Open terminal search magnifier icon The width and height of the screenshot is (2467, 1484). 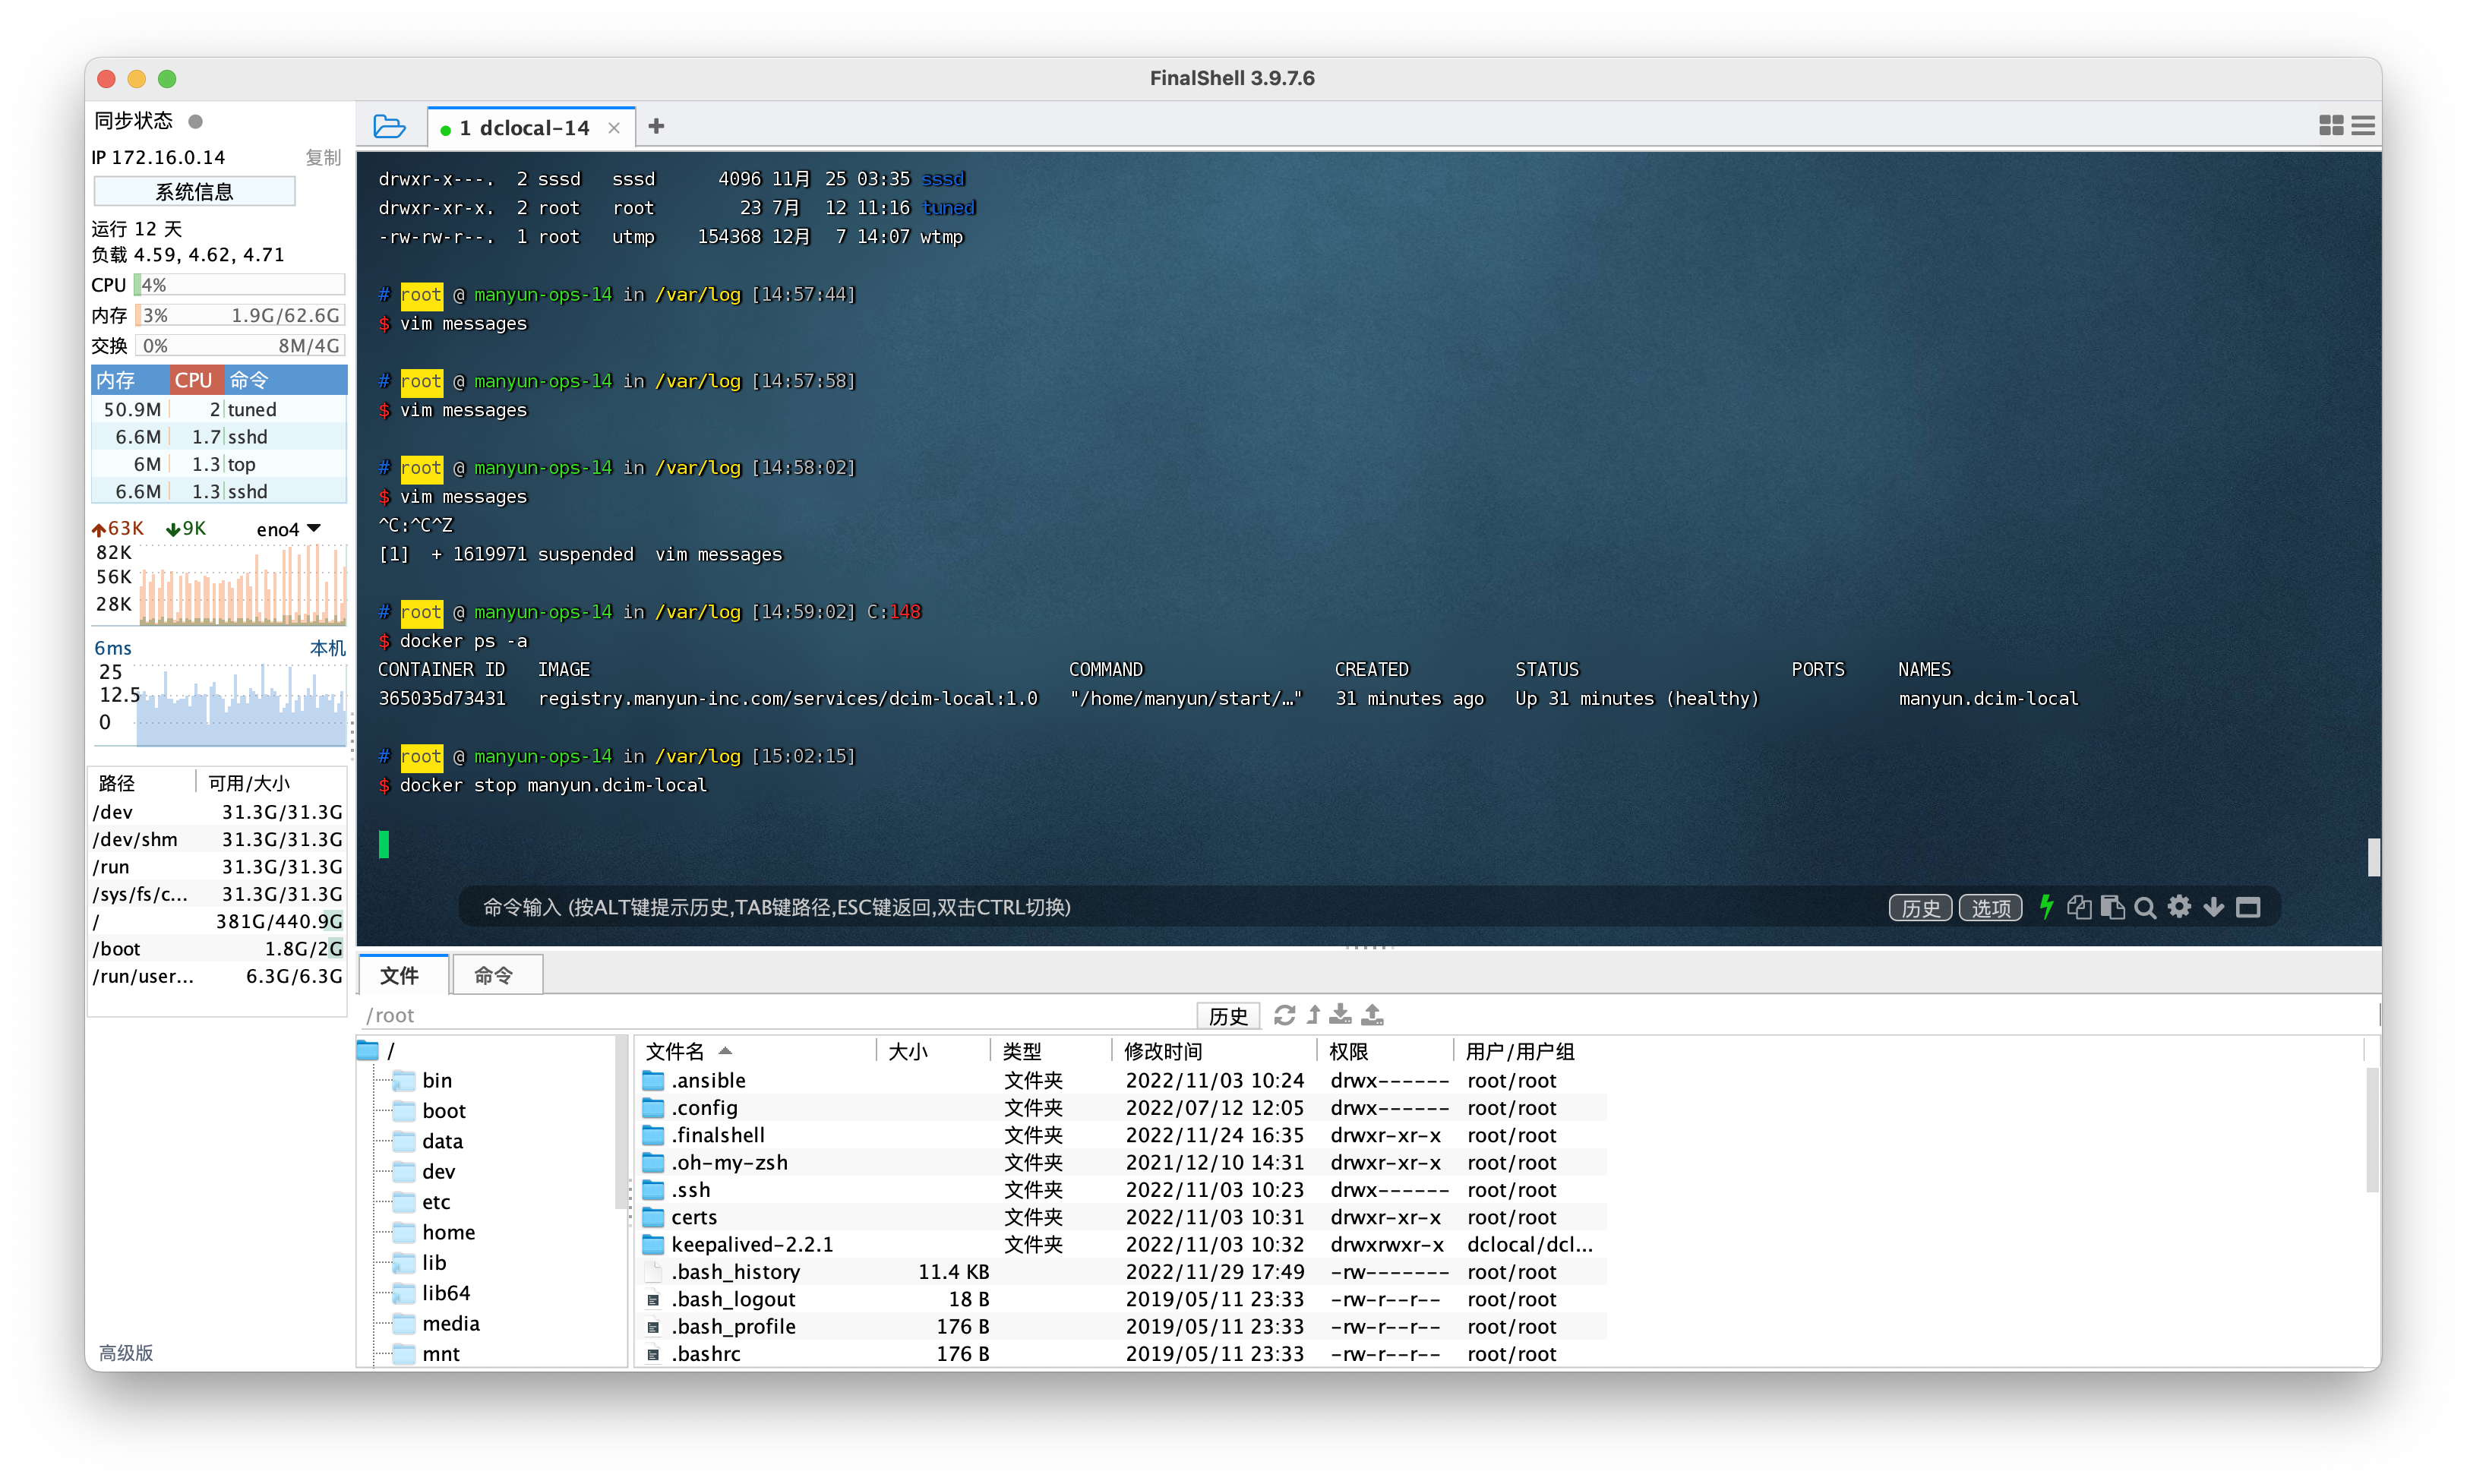(x=2145, y=908)
